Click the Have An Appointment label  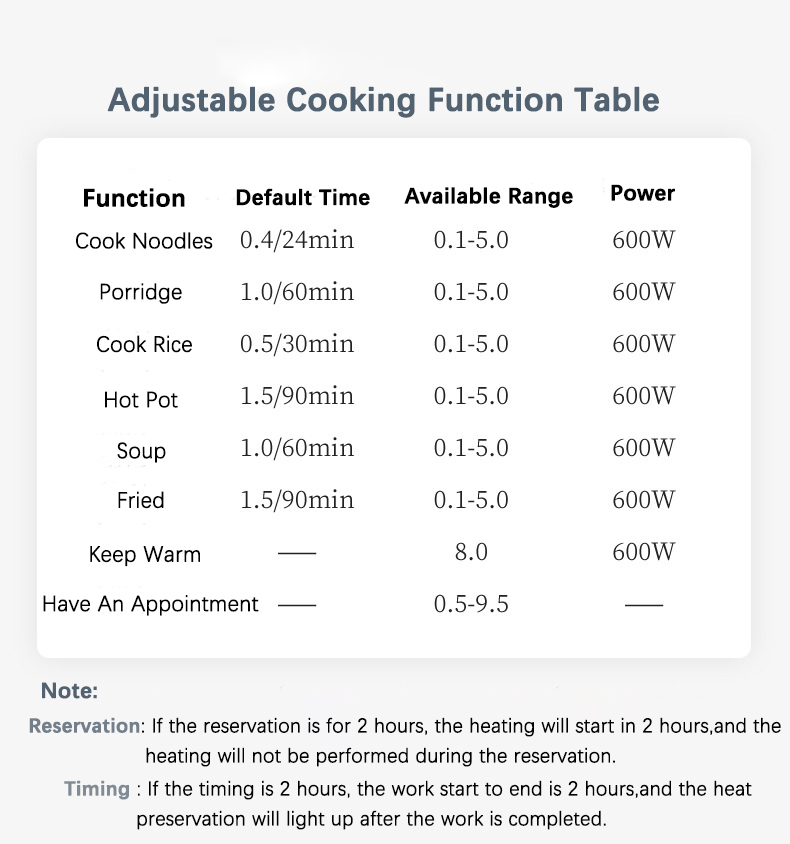[x=150, y=604]
